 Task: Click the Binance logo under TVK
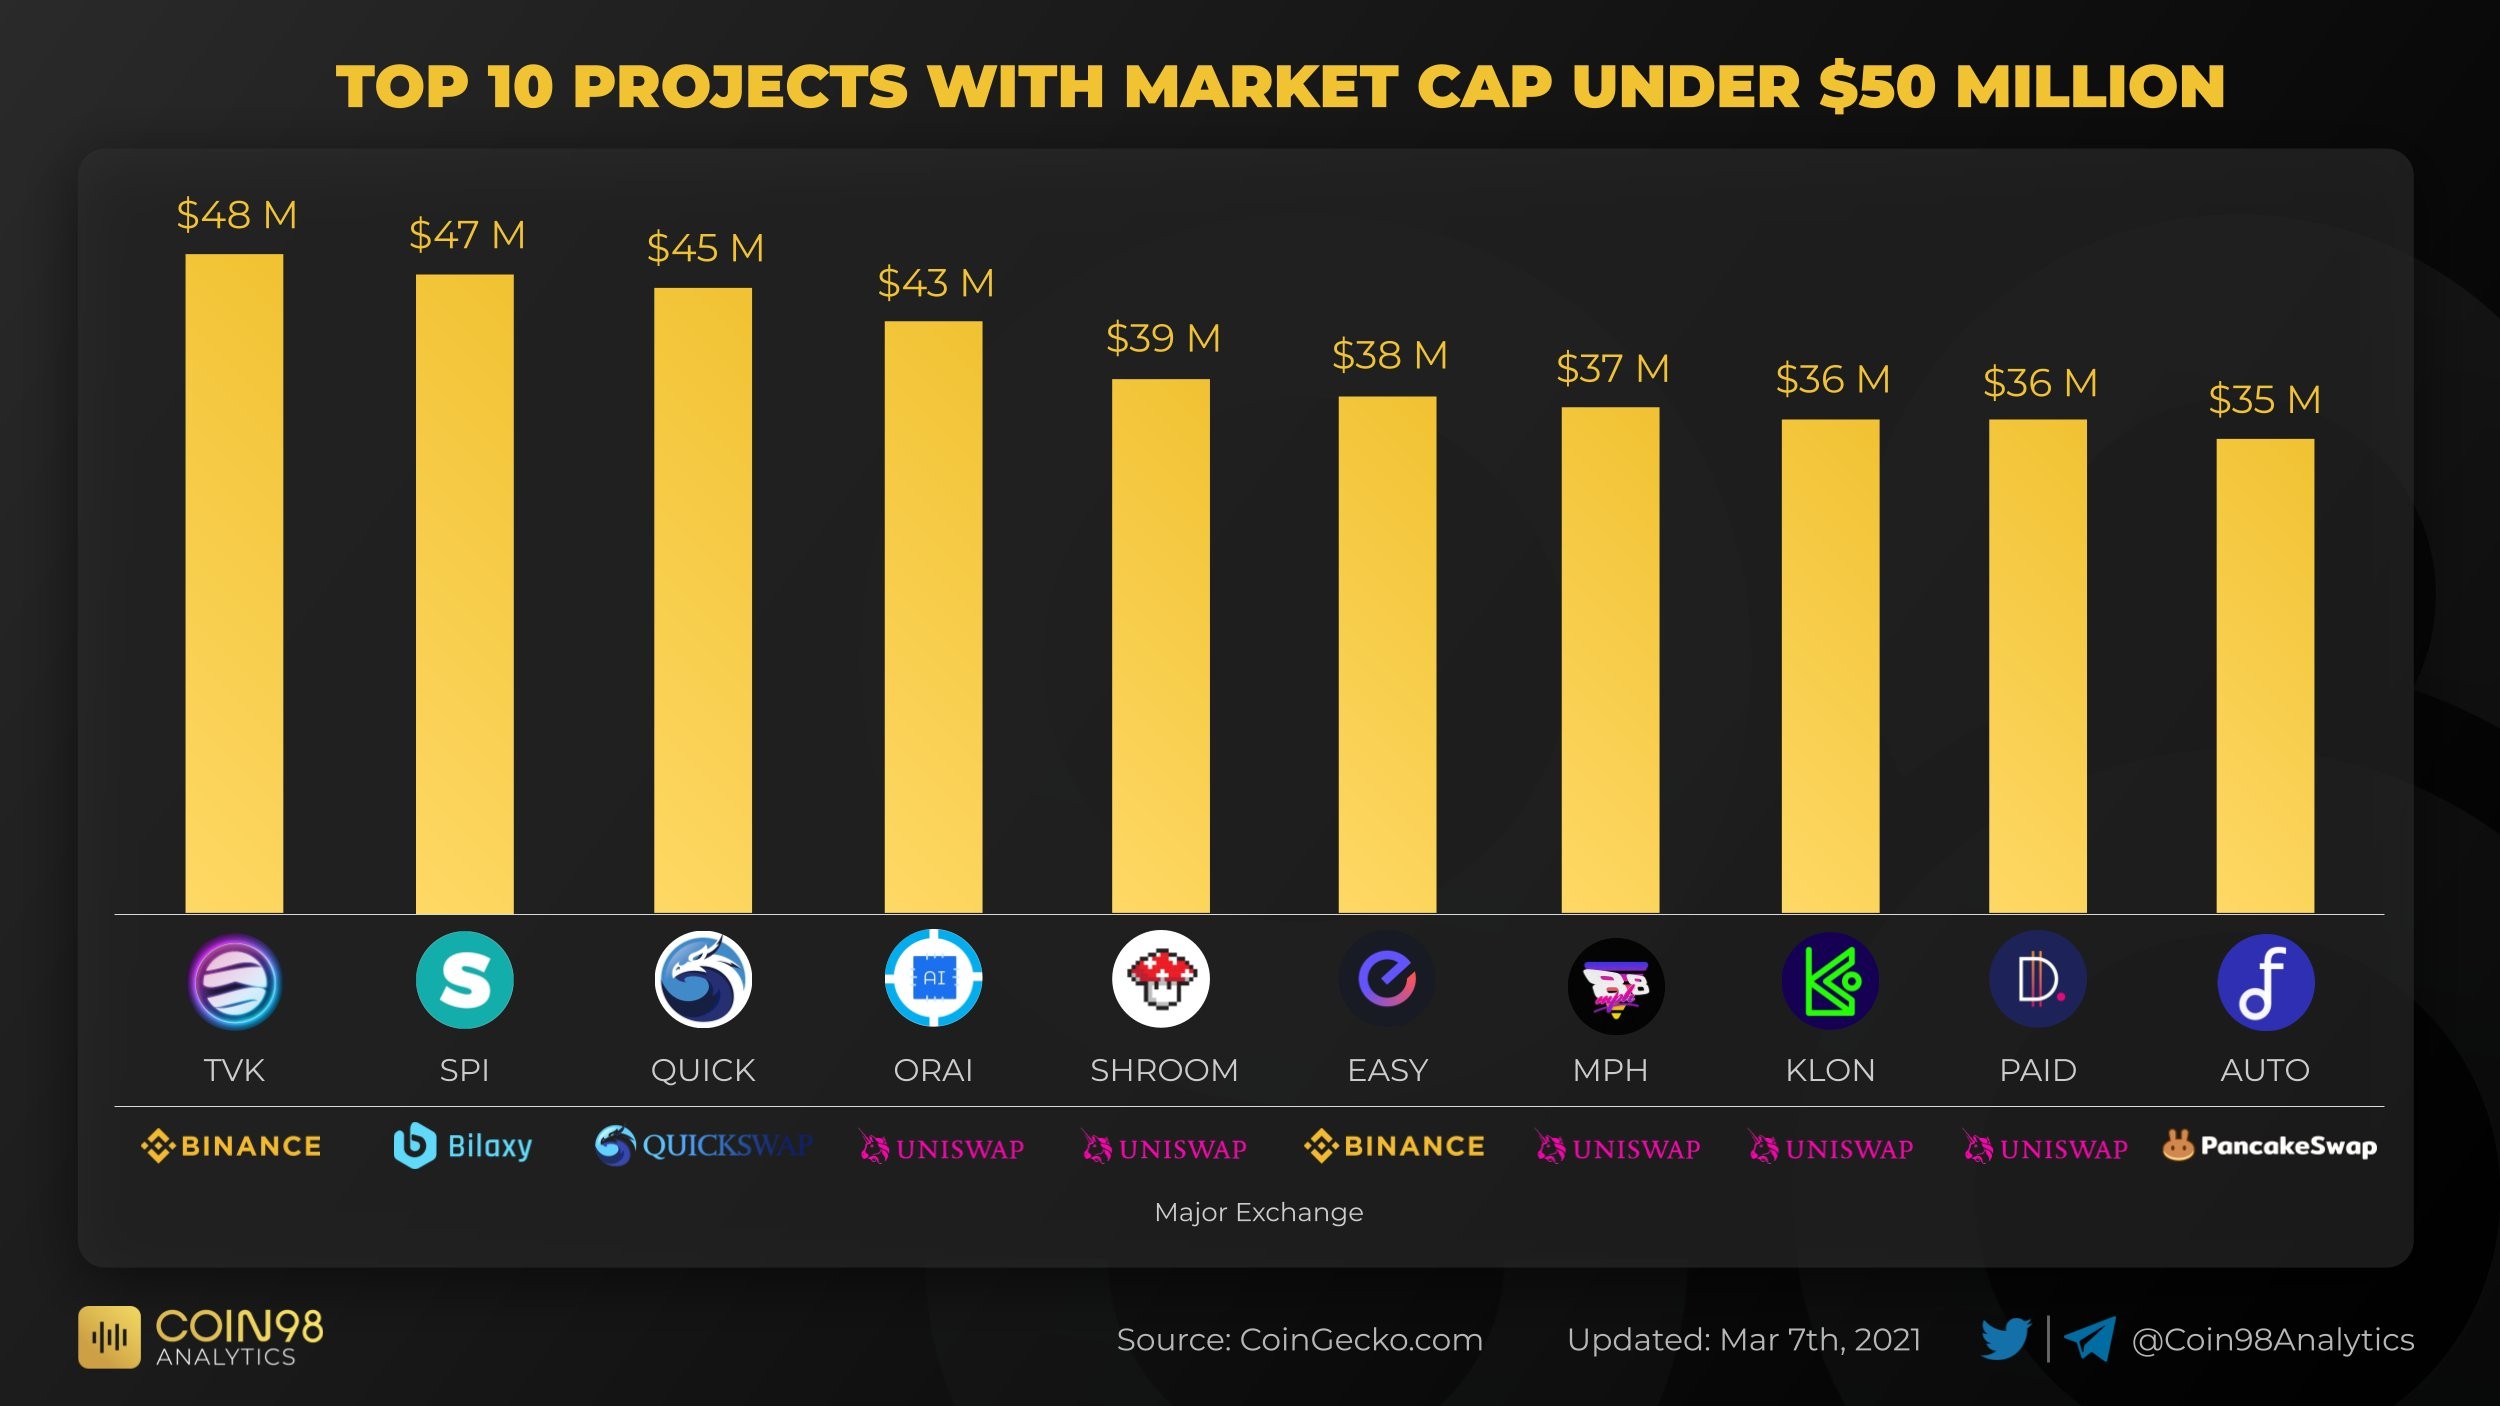pyautogui.click(x=231, y=1146)
